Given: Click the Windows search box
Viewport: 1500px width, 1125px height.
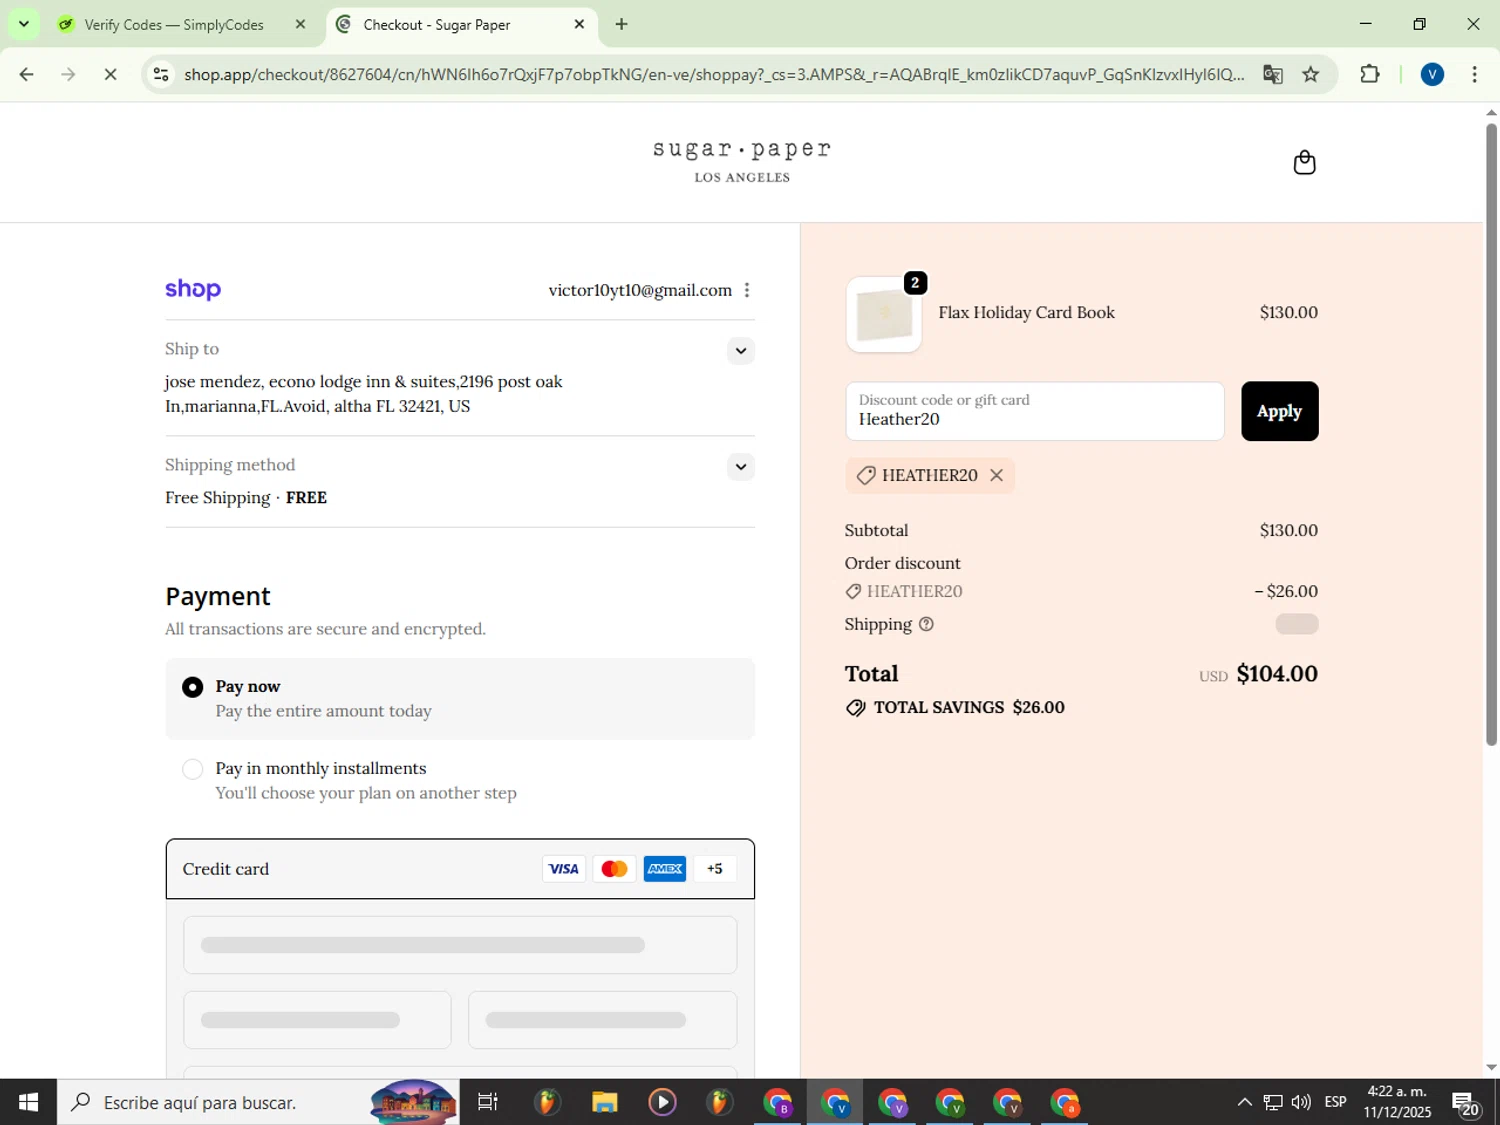Looking at the screenshot, I should pyautogui.click(x=258, y=1102).
